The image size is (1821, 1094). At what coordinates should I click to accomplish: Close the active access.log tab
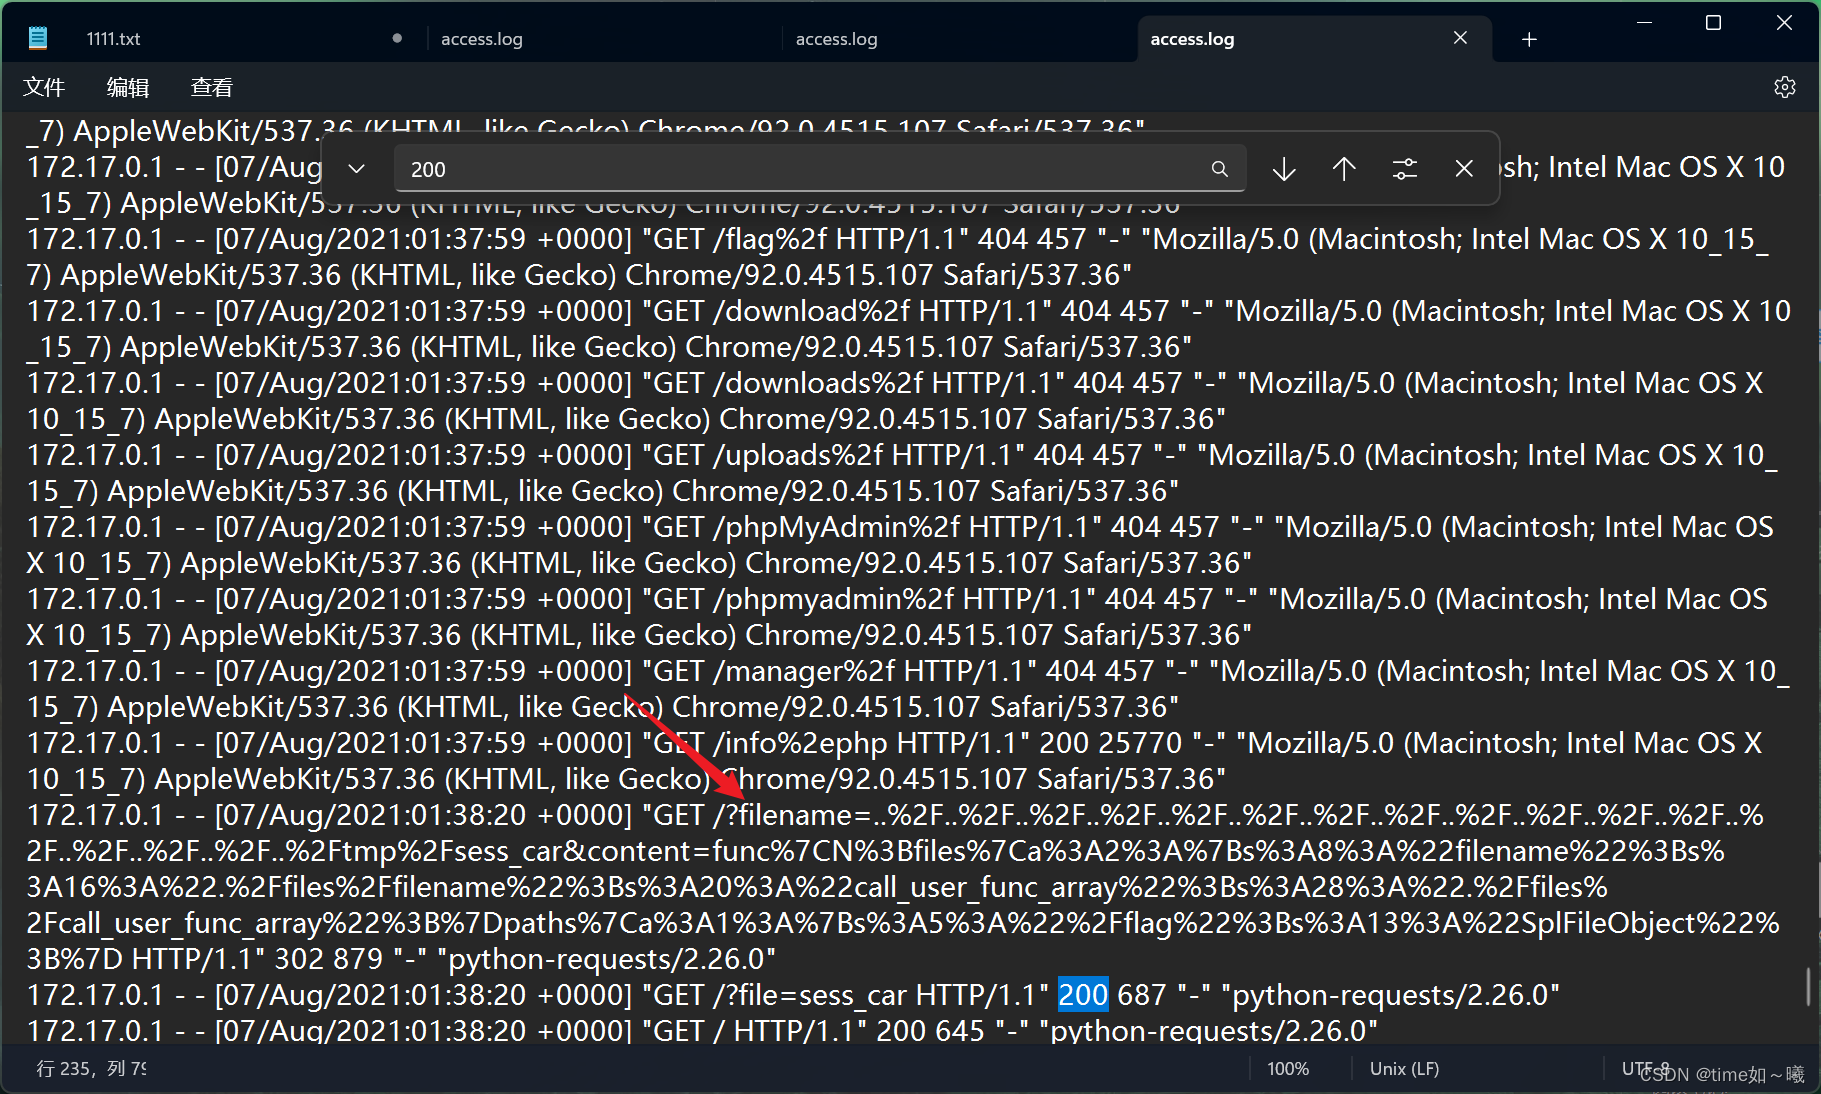click(1460, 38)
